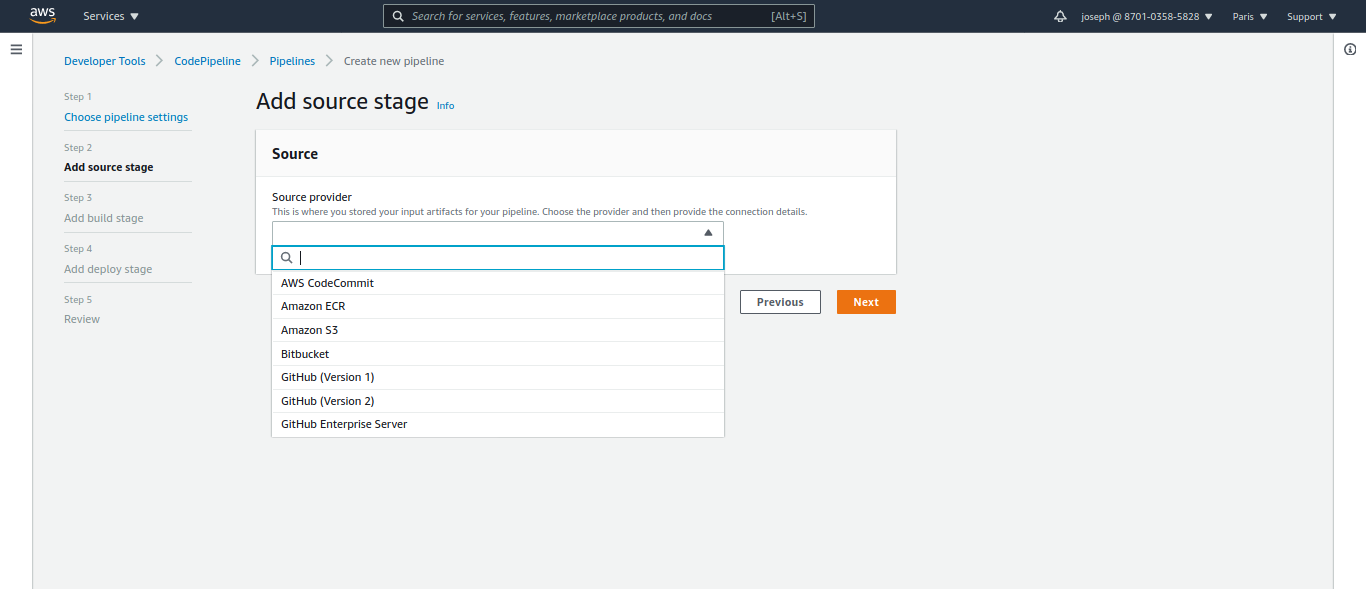This screenshot has height=589, width=1366.
Task: Open the Services menu
Action: (111, 17)
